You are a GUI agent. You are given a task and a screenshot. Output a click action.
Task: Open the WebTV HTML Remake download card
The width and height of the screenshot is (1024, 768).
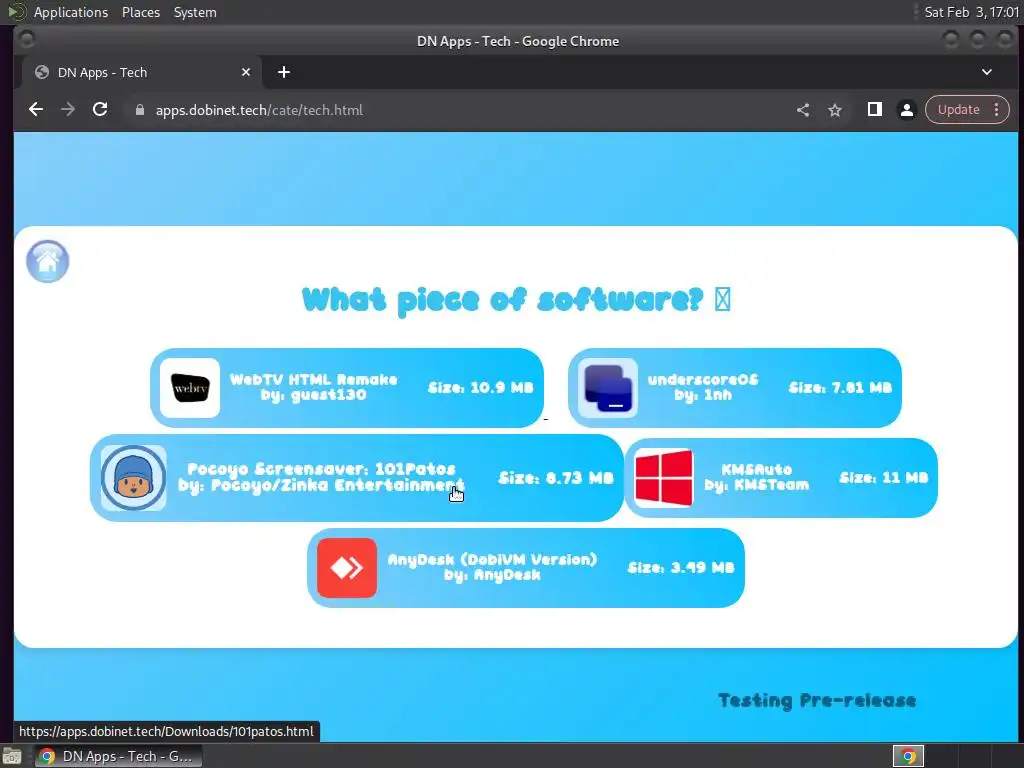[x=347, y=388]
